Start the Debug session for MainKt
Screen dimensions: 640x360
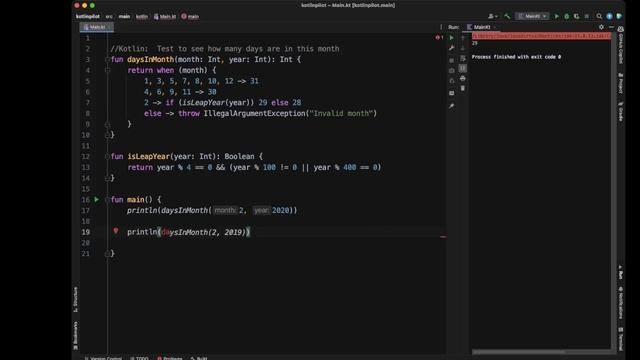[567, 16]
